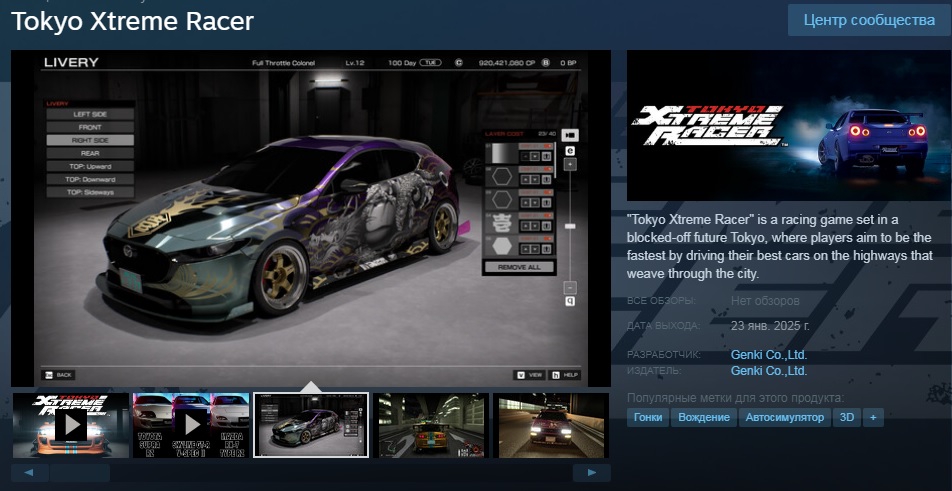This screenshot has height=491, width=952.
Task: Click the ИЗДАТЕЛЬ label
Action: point(654,370)
